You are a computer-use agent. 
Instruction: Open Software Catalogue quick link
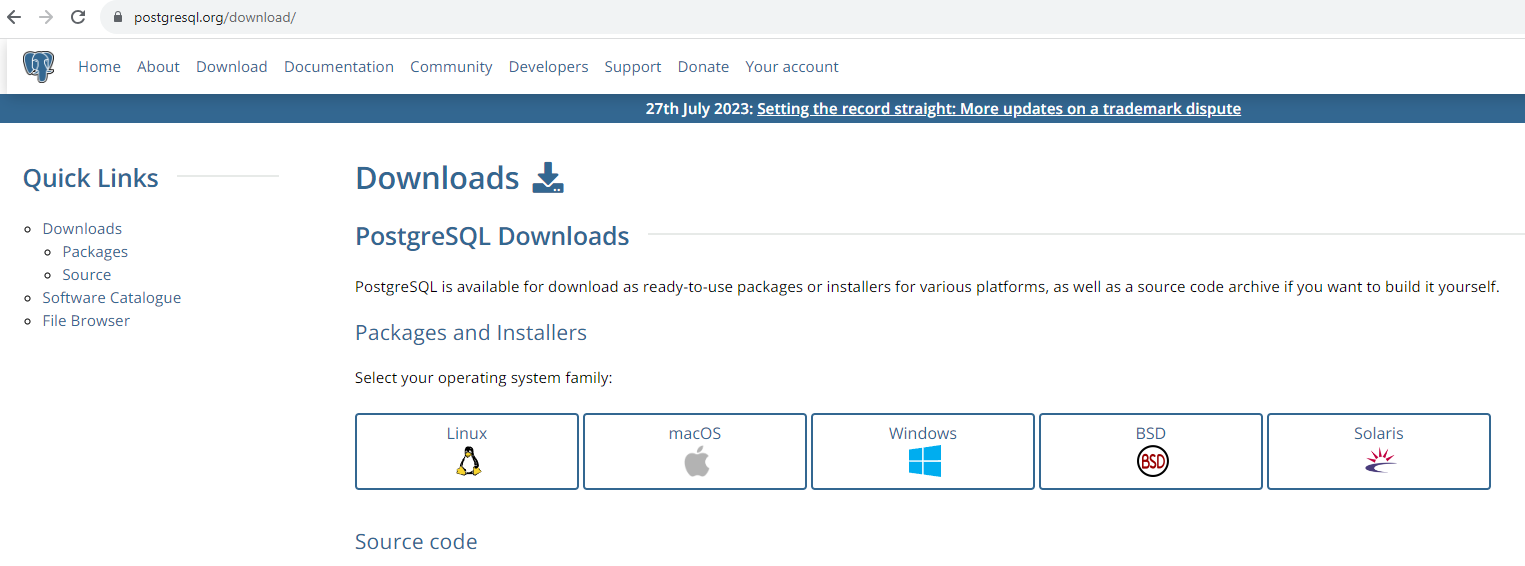pos(111,298)
